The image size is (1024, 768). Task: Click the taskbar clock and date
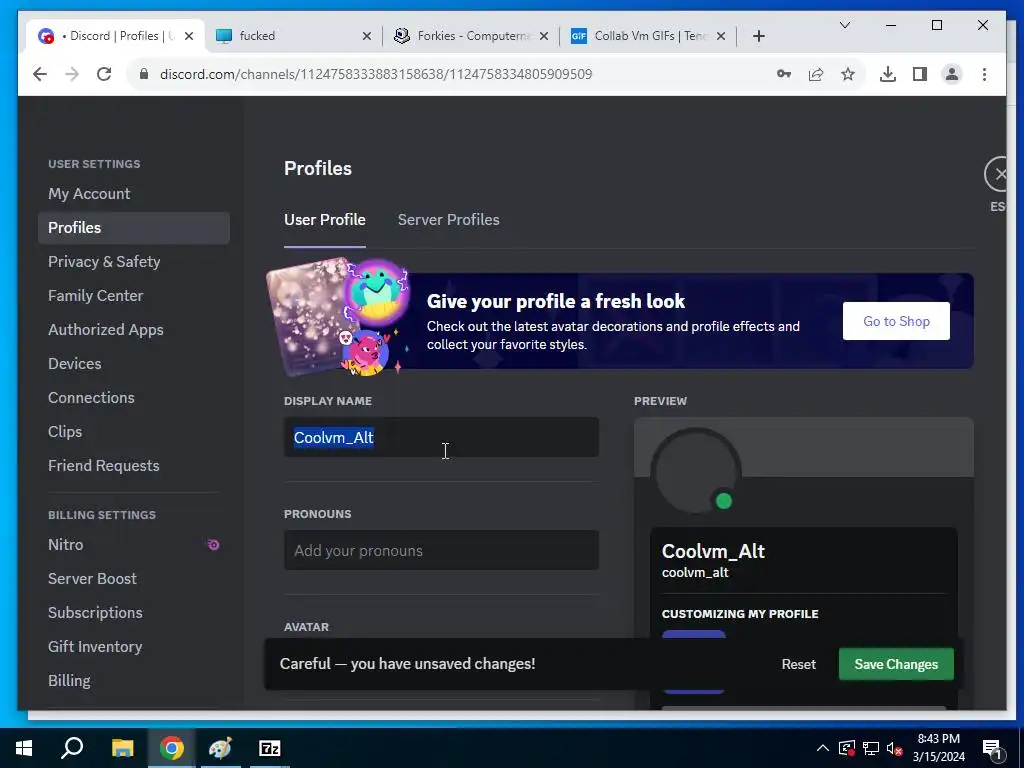[x=938, y=748]
